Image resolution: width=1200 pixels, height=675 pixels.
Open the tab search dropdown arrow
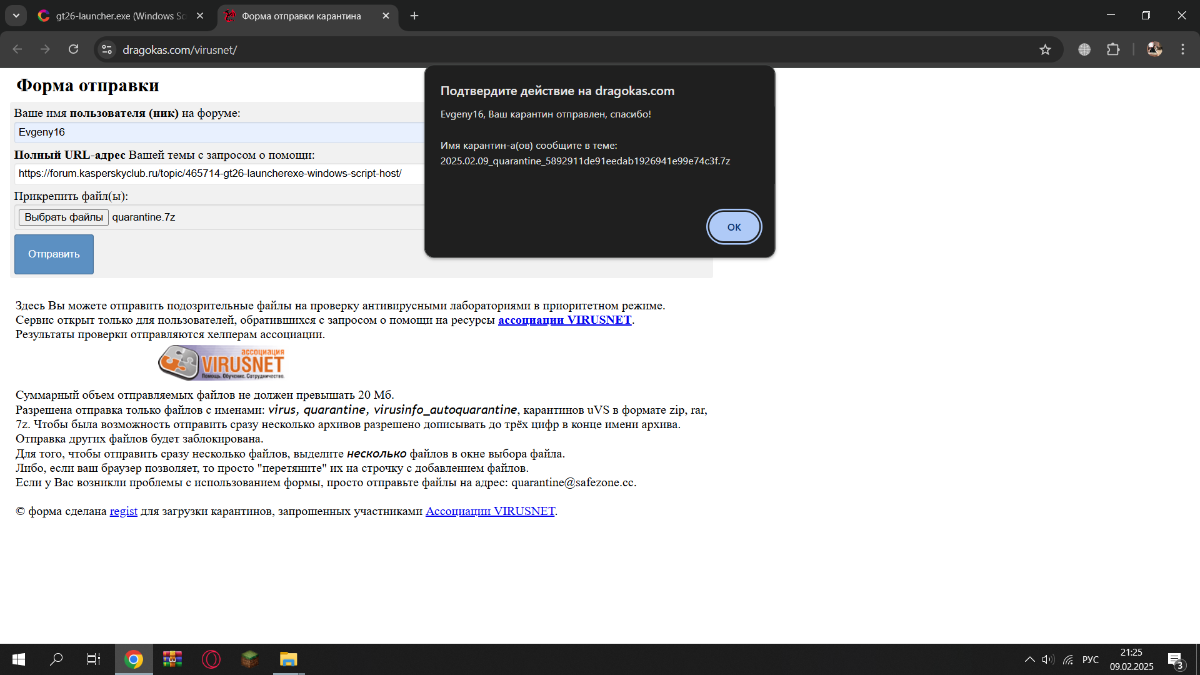click(x=15, y=16)
